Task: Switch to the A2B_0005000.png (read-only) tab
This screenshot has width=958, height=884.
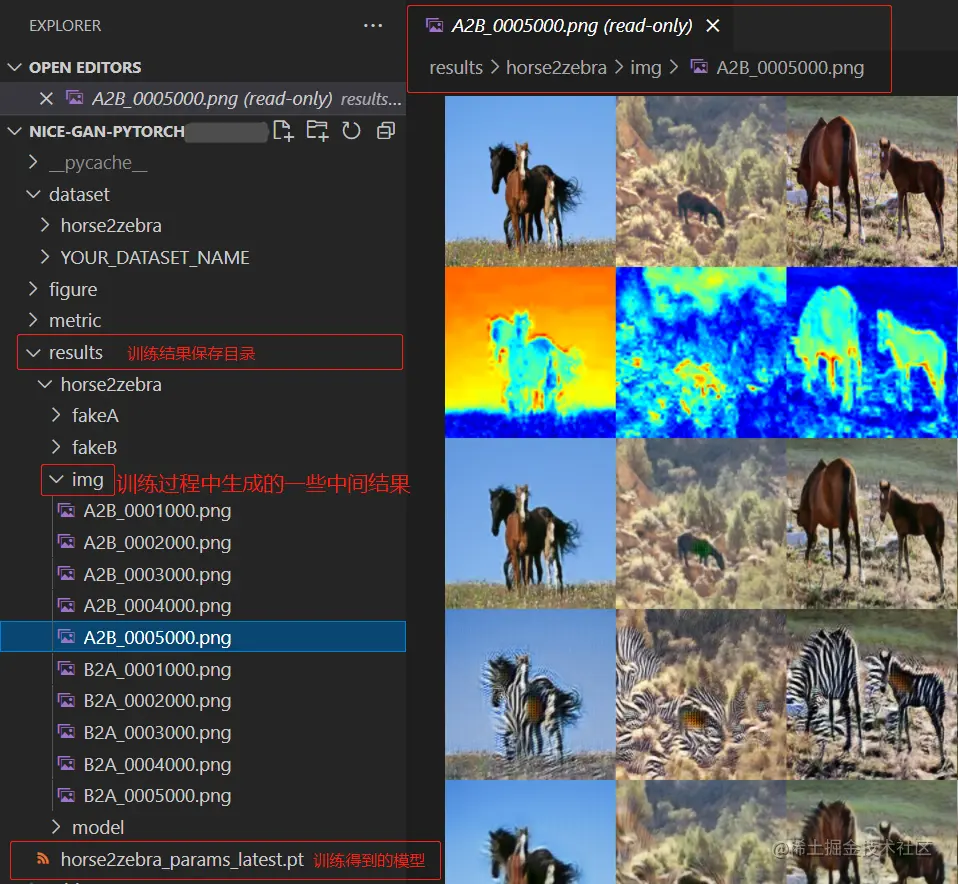Action: pyautogui.click(x=572, y=26)
